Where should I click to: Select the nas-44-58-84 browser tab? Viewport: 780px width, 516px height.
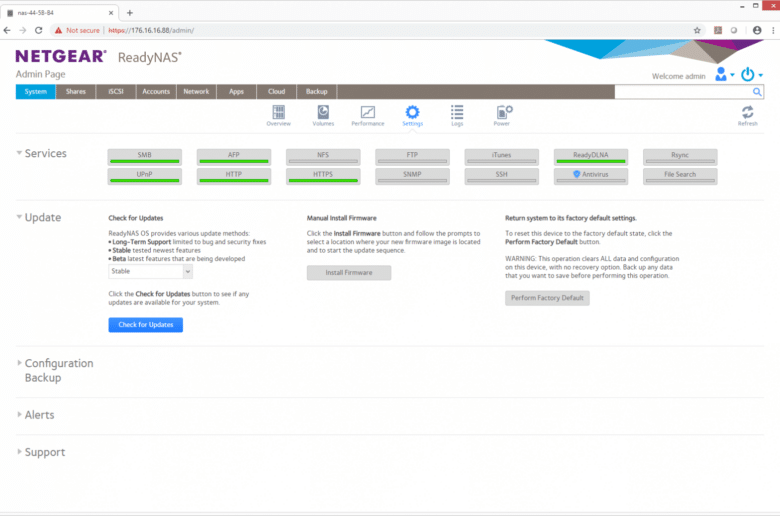(x=60, y=13)
